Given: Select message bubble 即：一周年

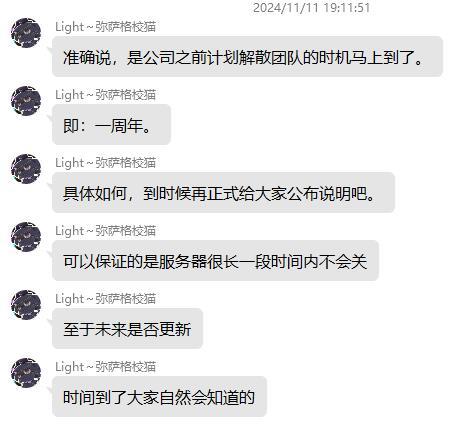Looking at the screenshot, I should [x=111, y=125].
